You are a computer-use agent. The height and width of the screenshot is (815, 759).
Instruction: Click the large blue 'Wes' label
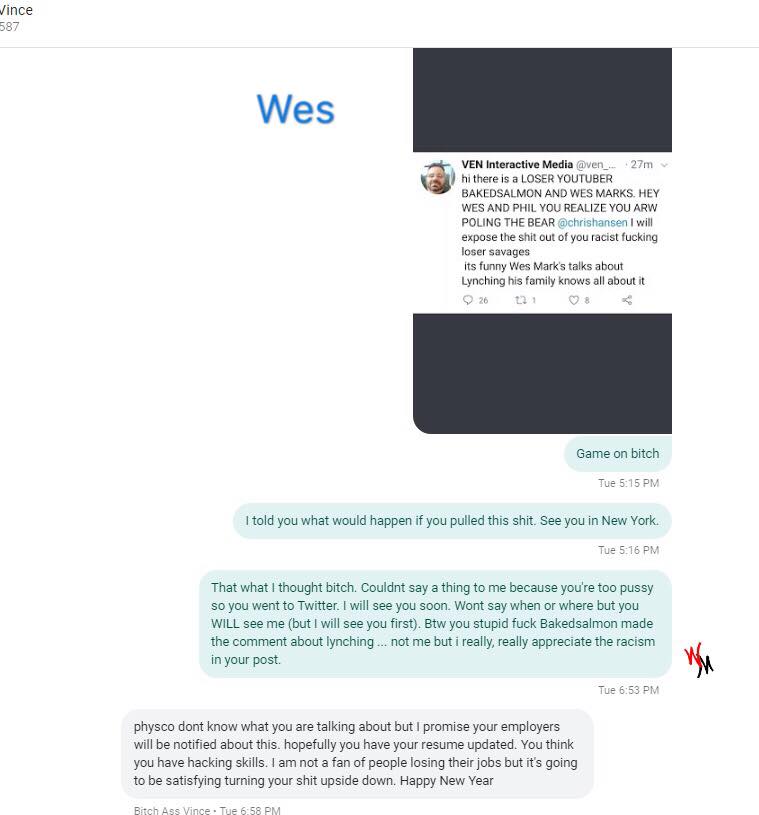tap(296, 109)
